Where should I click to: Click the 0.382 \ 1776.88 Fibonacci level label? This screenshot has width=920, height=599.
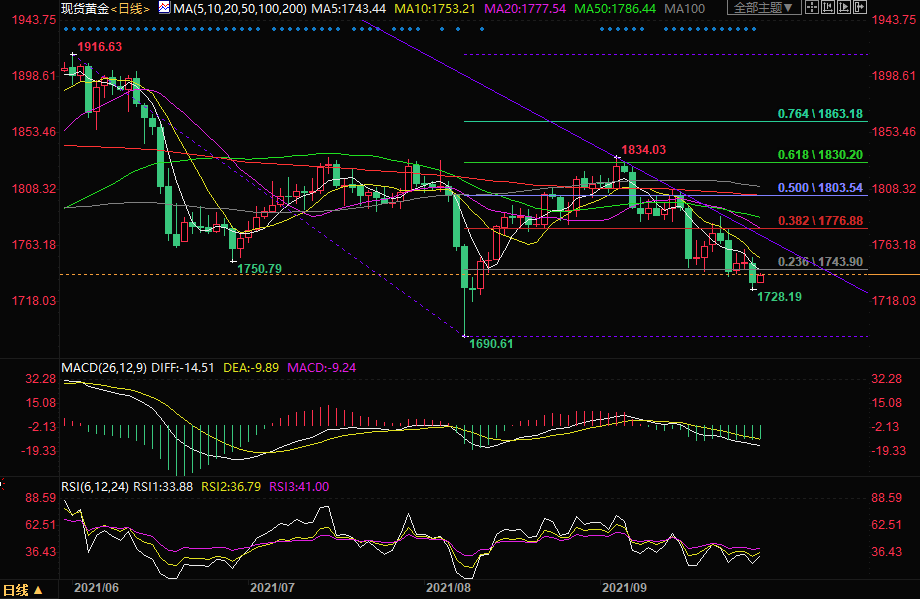820,220
